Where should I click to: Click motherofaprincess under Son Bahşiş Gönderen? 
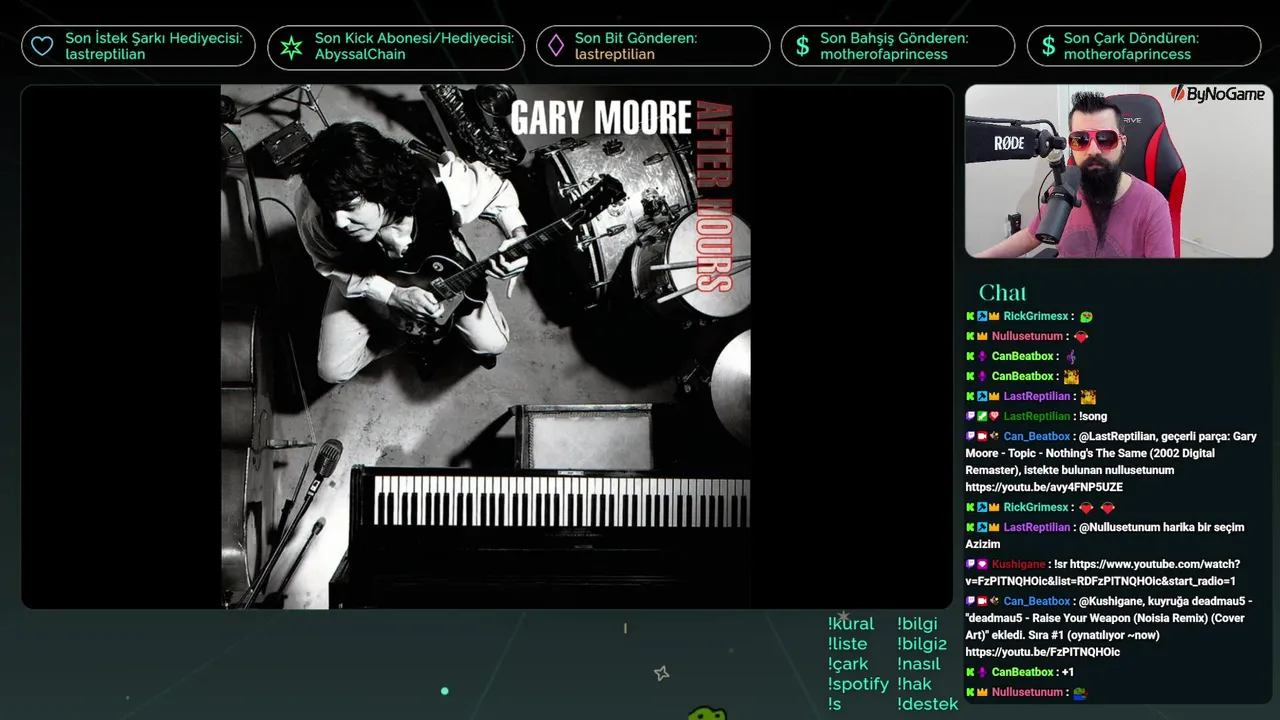[x=884, y=54]
